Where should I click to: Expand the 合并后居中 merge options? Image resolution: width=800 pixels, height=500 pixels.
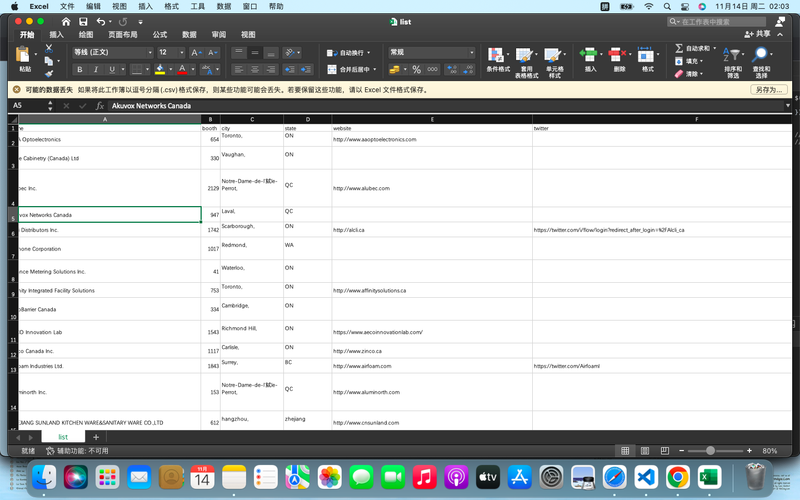375,69
